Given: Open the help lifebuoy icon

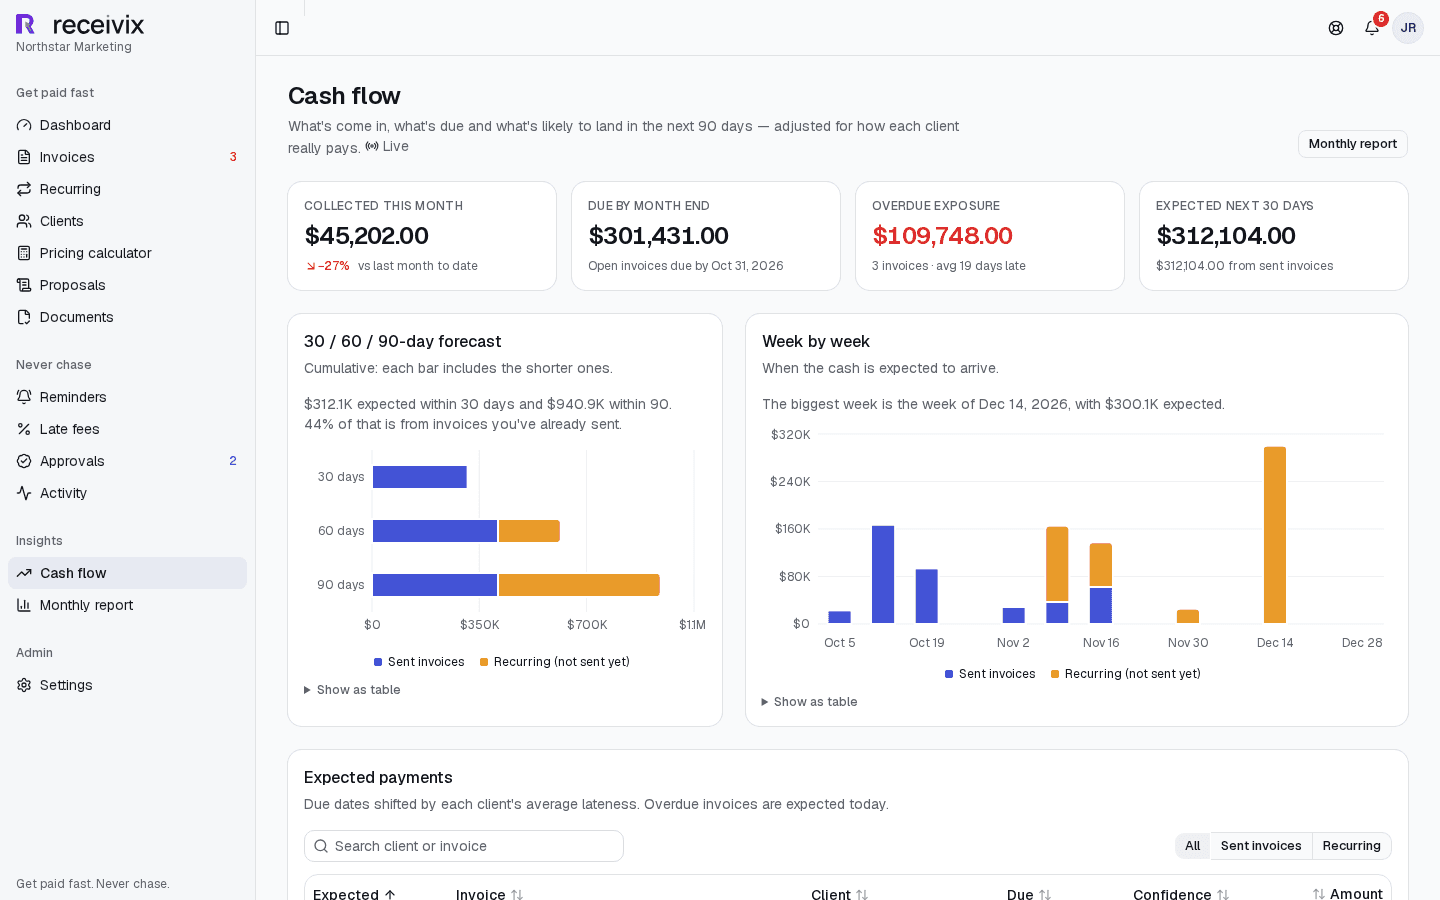Looking at the screenshot, I should 1336,28.
